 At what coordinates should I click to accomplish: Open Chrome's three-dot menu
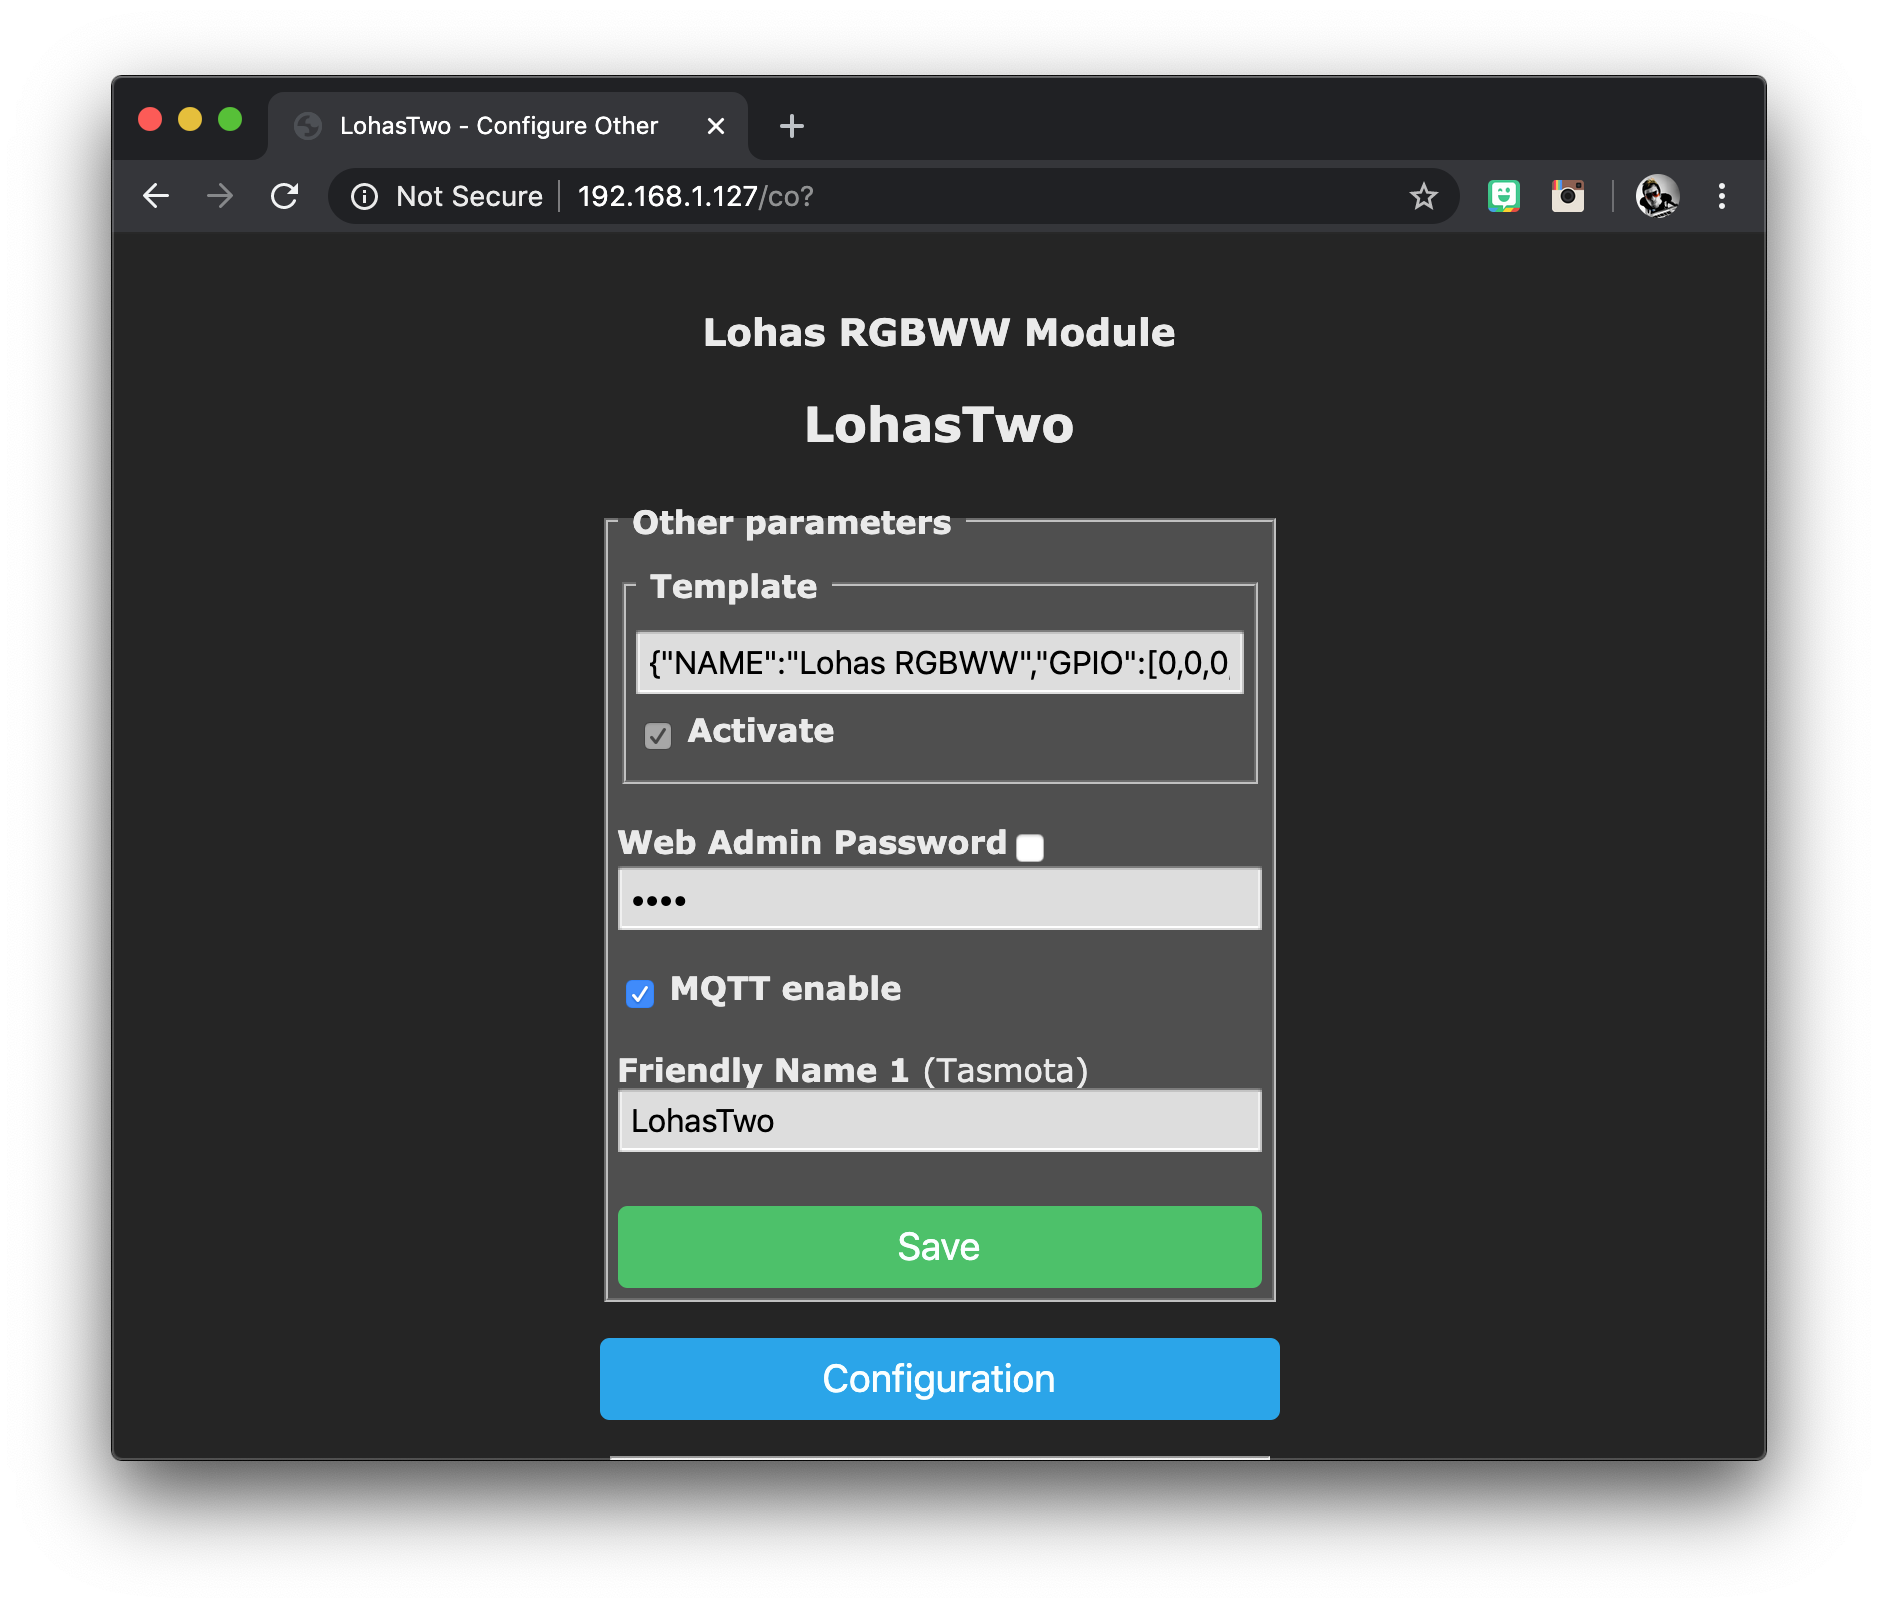click(x=1722, y=196)
